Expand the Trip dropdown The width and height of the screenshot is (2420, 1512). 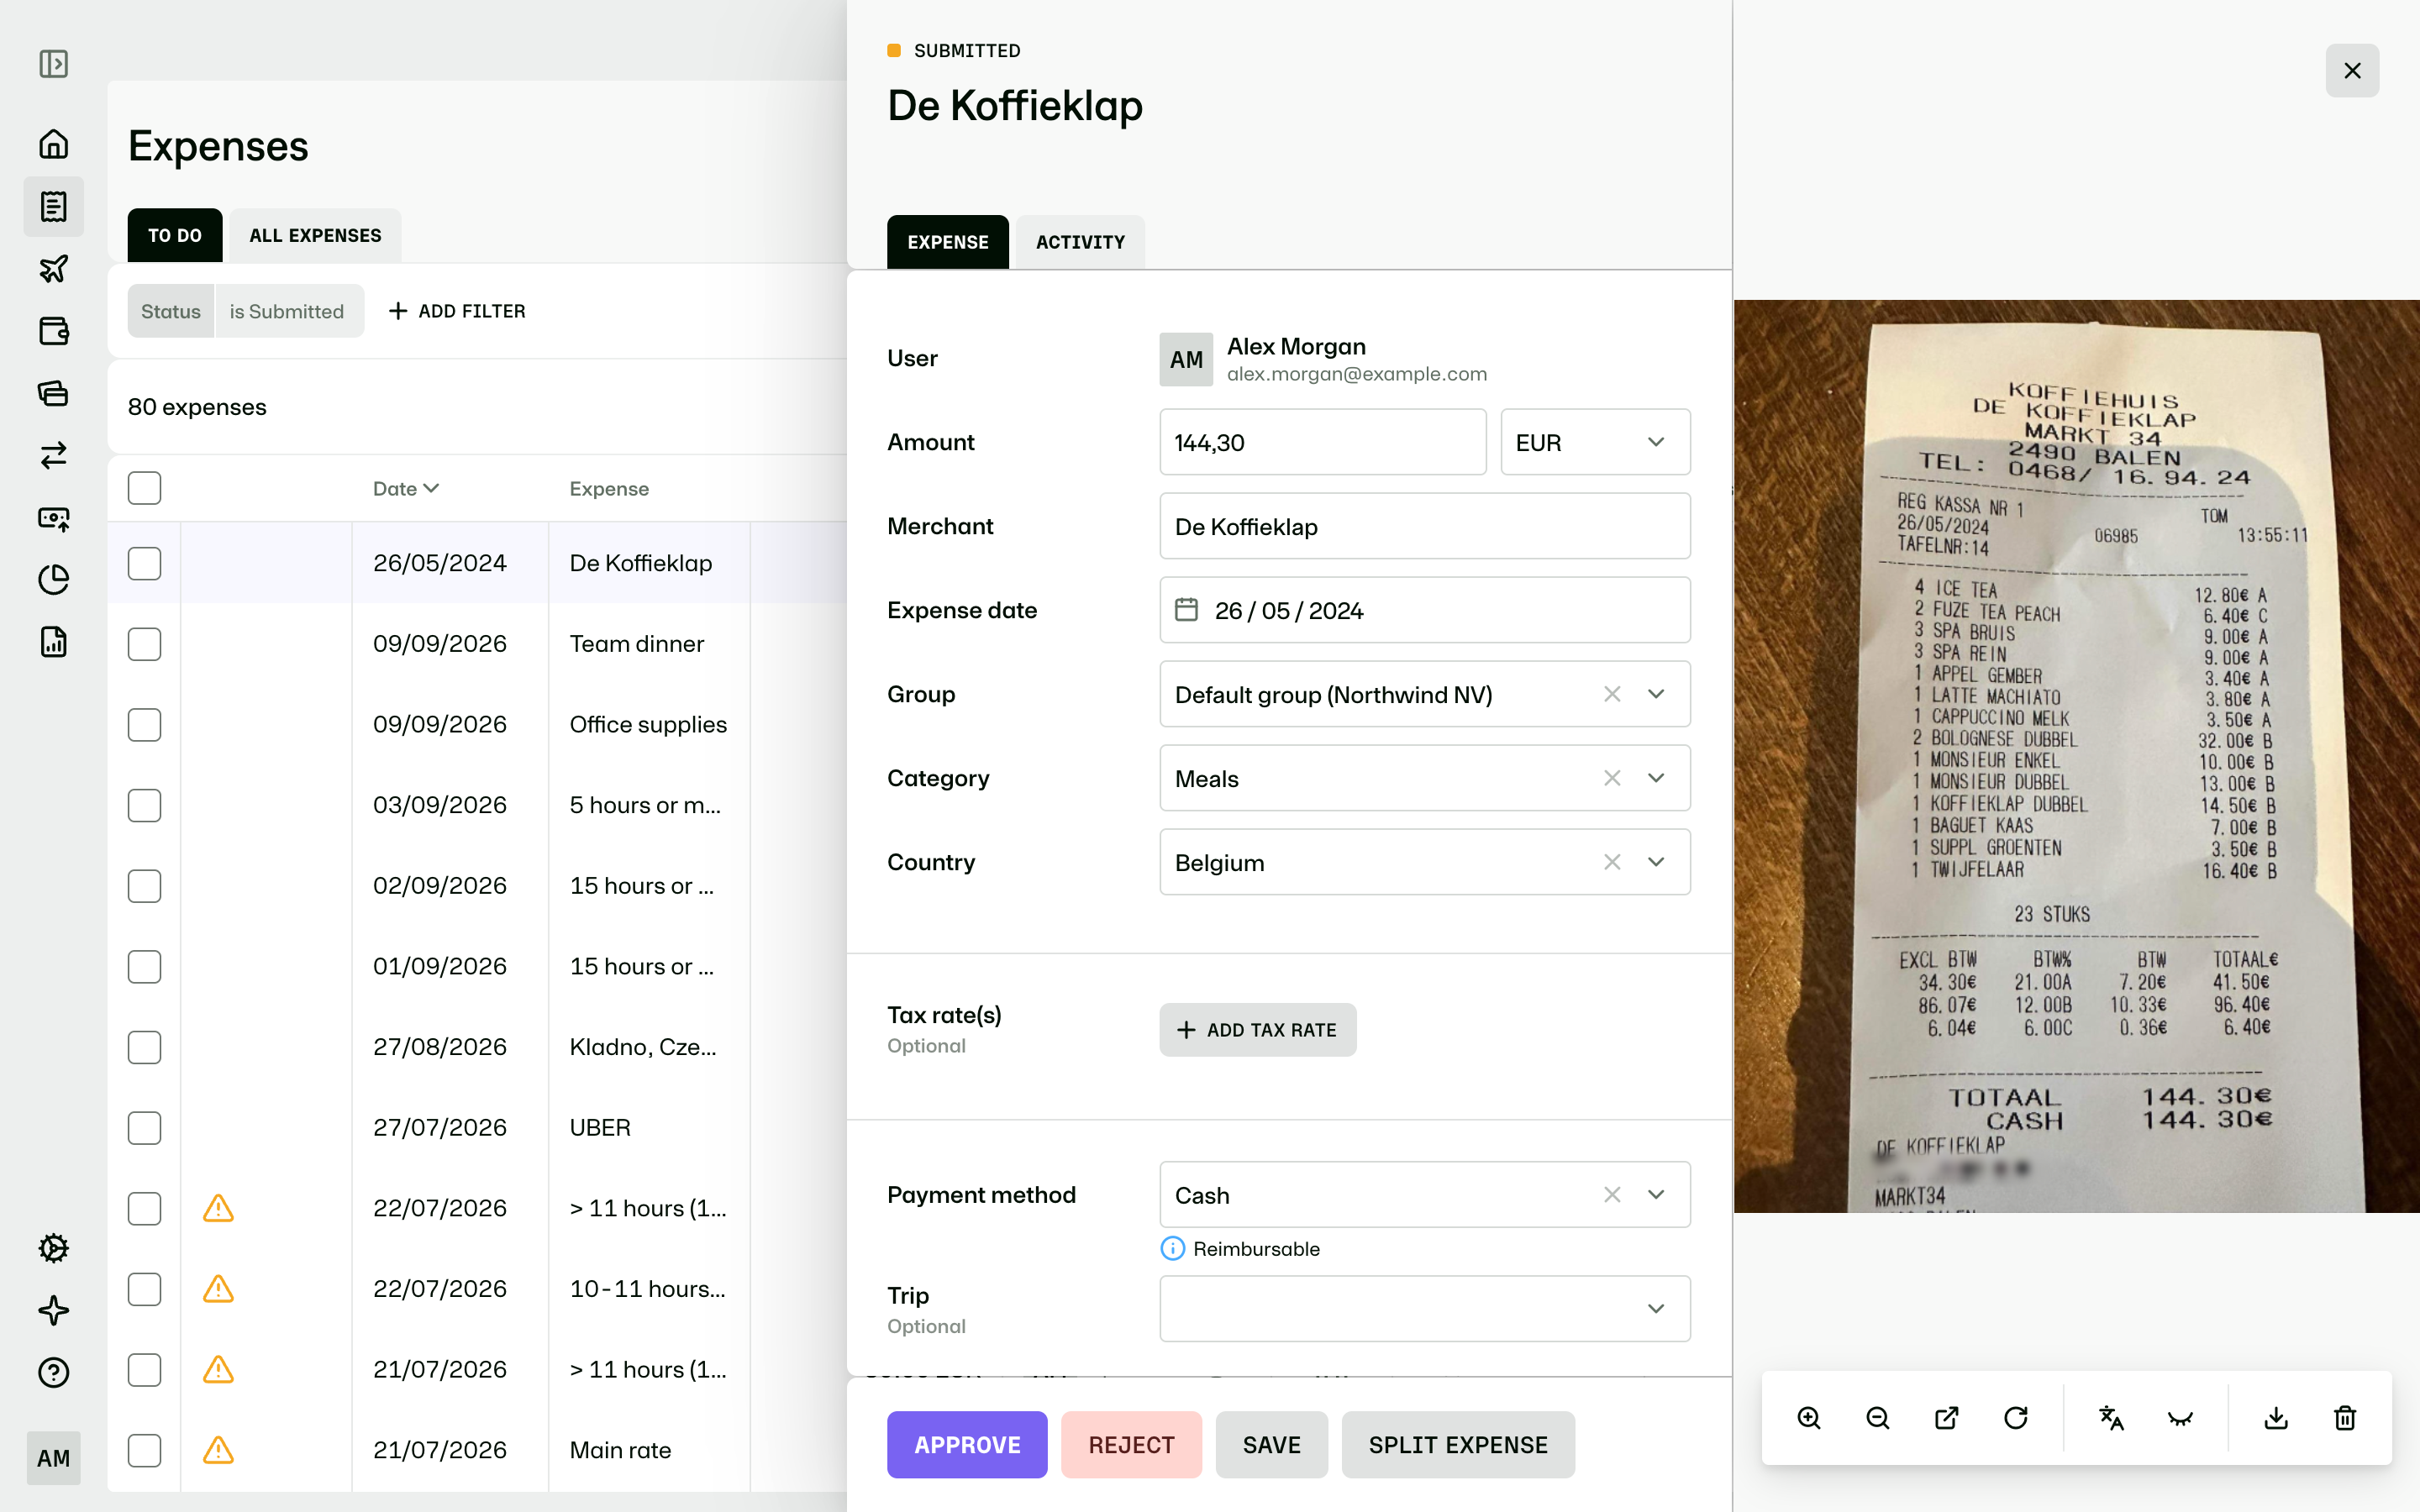1425,1308
